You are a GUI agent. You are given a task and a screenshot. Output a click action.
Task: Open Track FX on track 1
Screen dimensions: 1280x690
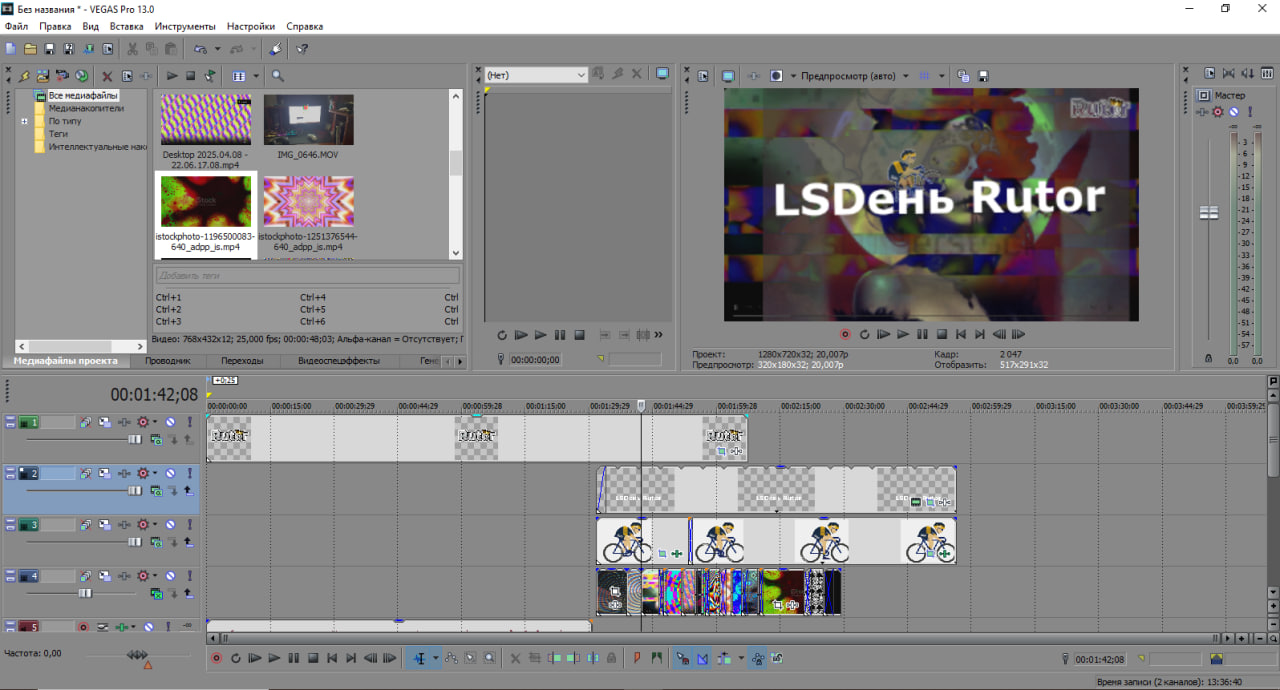pos(141,422)
